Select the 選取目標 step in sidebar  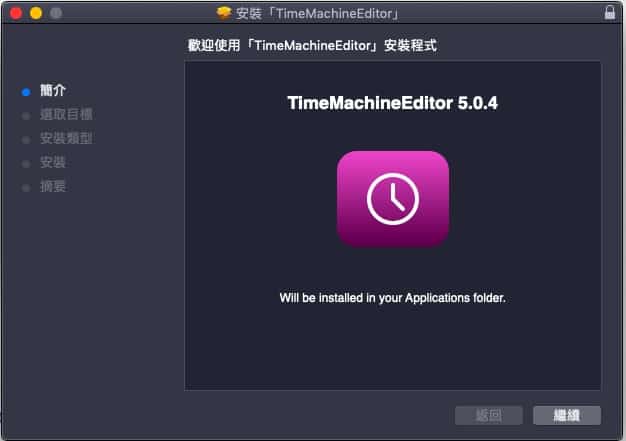(66, 115)
